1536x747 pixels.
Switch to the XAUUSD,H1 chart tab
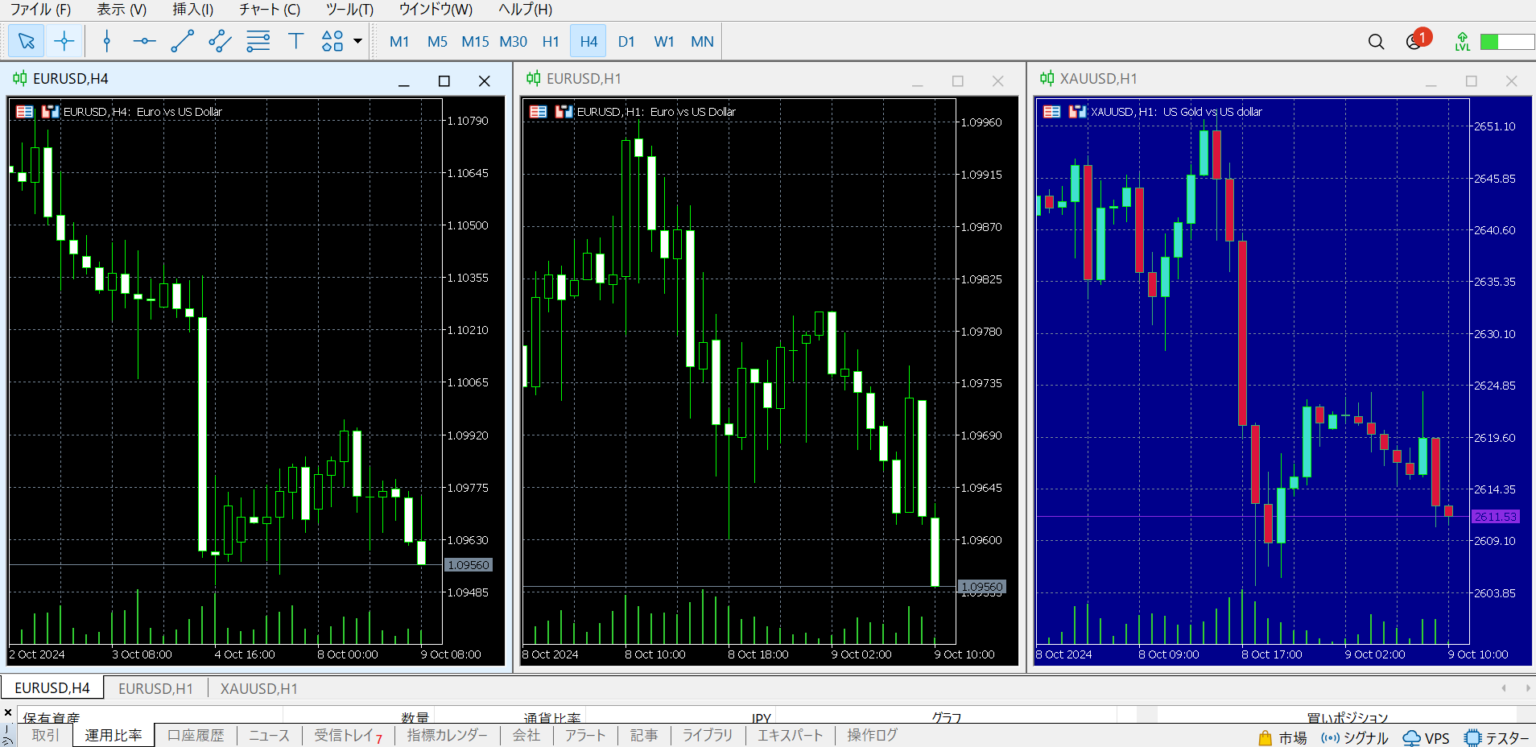click(x=259, y=688)
